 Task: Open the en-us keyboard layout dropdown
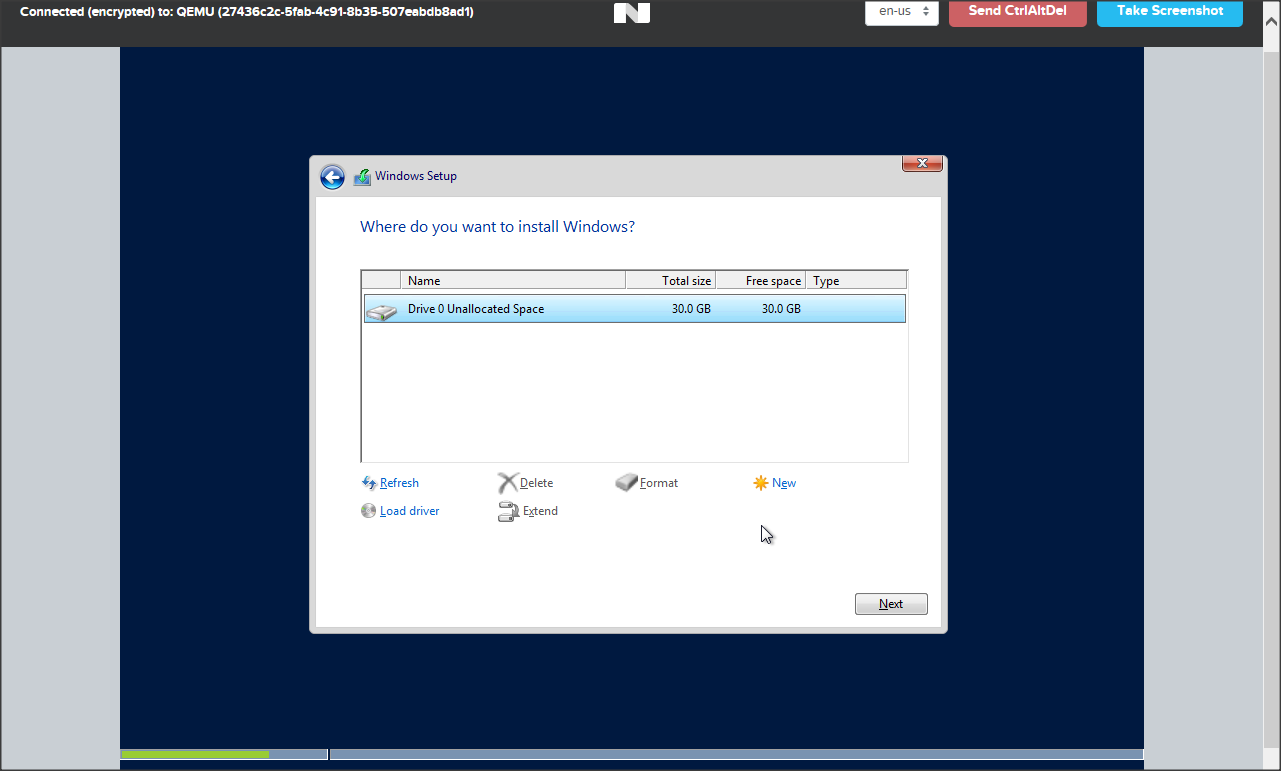tap(901, 12)
